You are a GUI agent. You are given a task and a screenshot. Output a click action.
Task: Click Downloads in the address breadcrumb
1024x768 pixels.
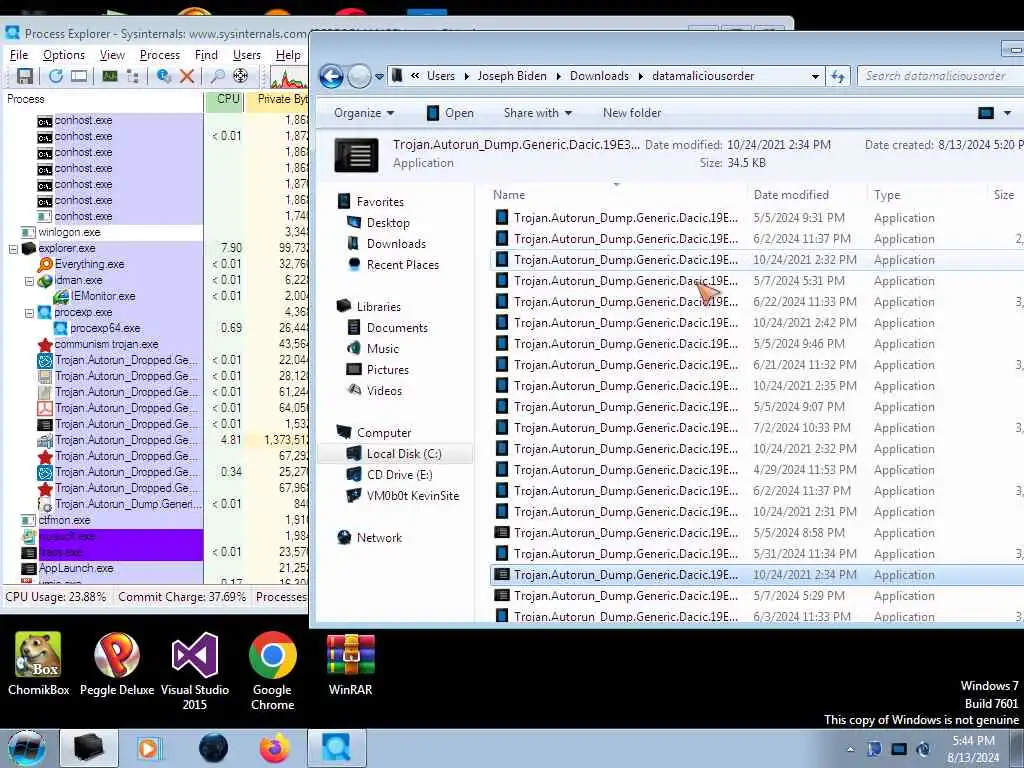(599, 76)
